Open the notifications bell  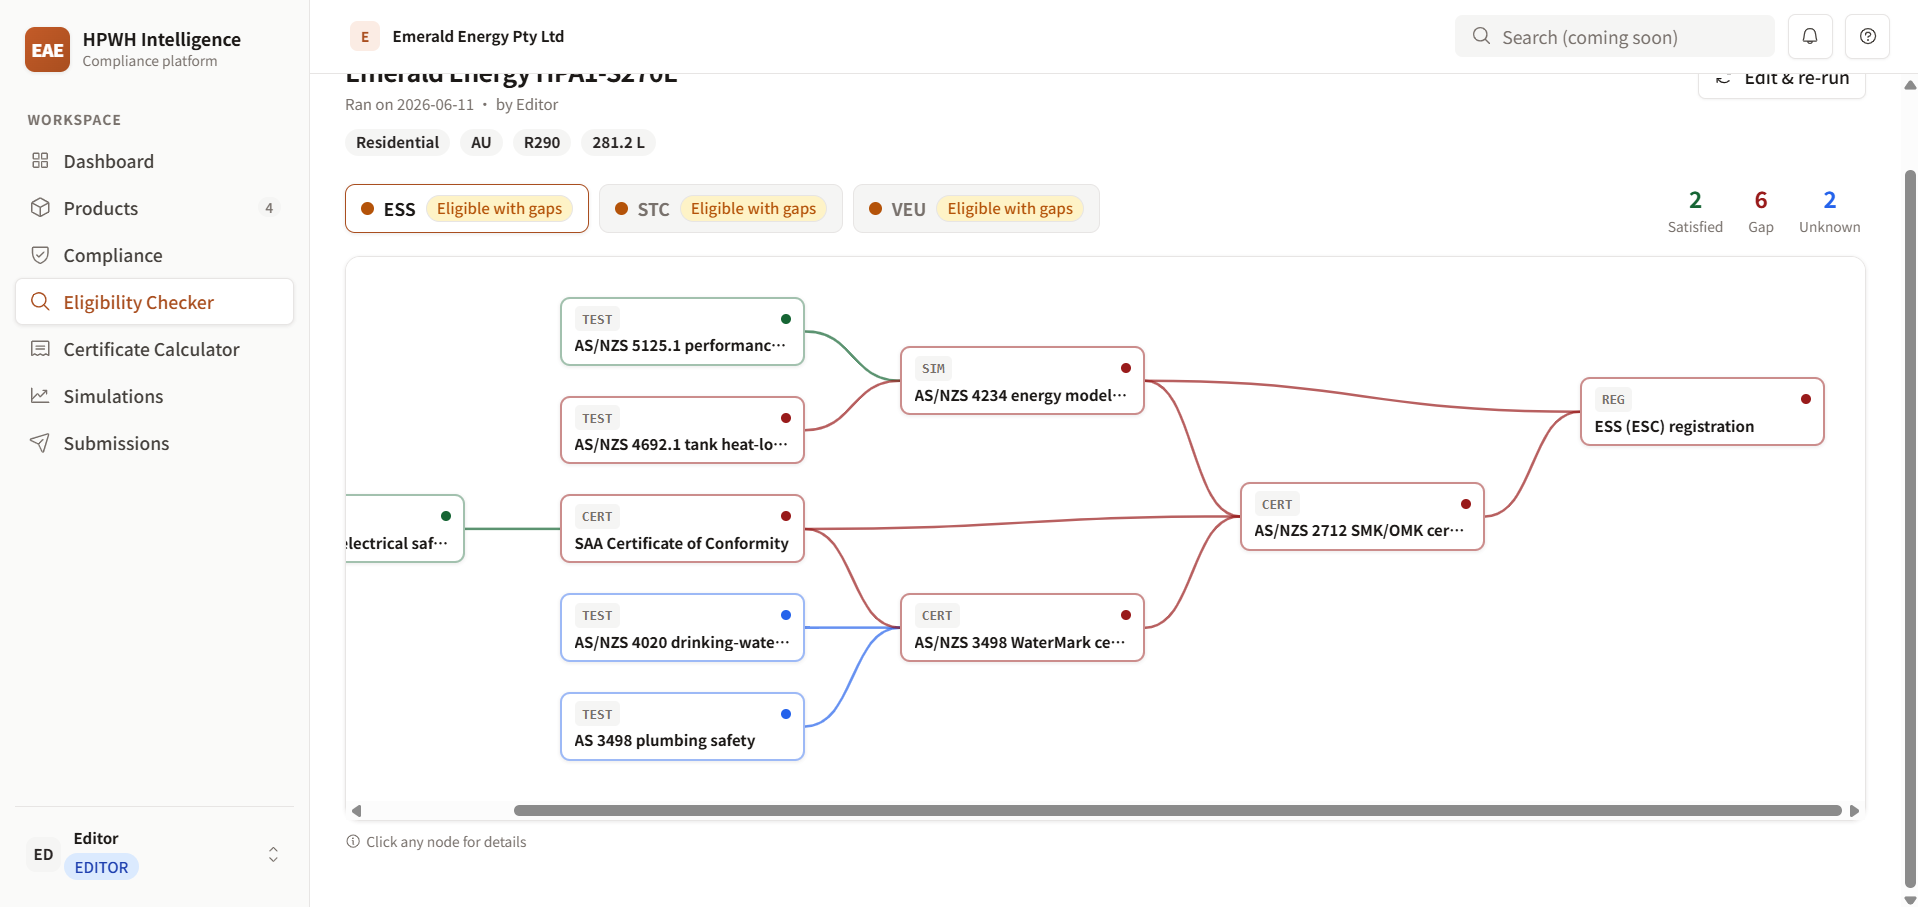pos(1810,36)
